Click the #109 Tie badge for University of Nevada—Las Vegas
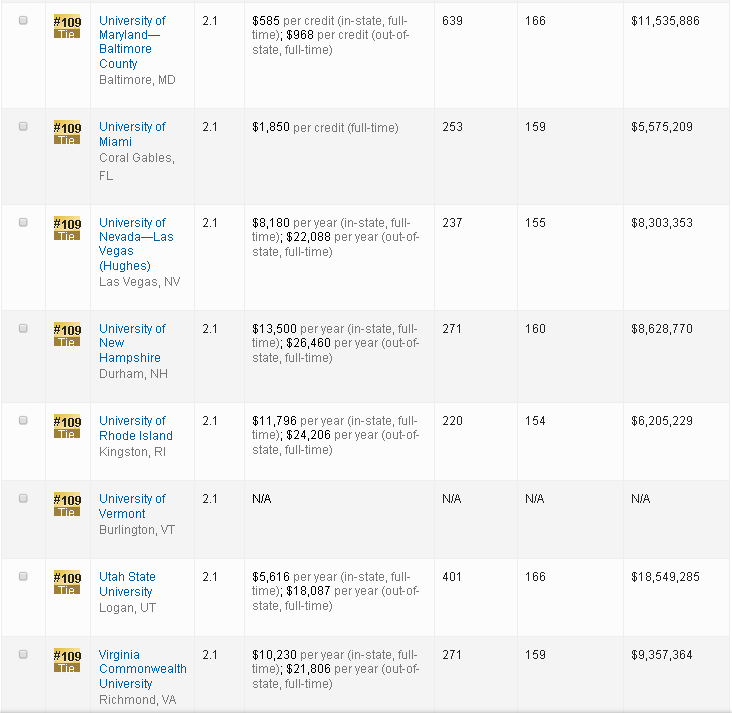Screen dimensions: 732x713 (67, 229)
